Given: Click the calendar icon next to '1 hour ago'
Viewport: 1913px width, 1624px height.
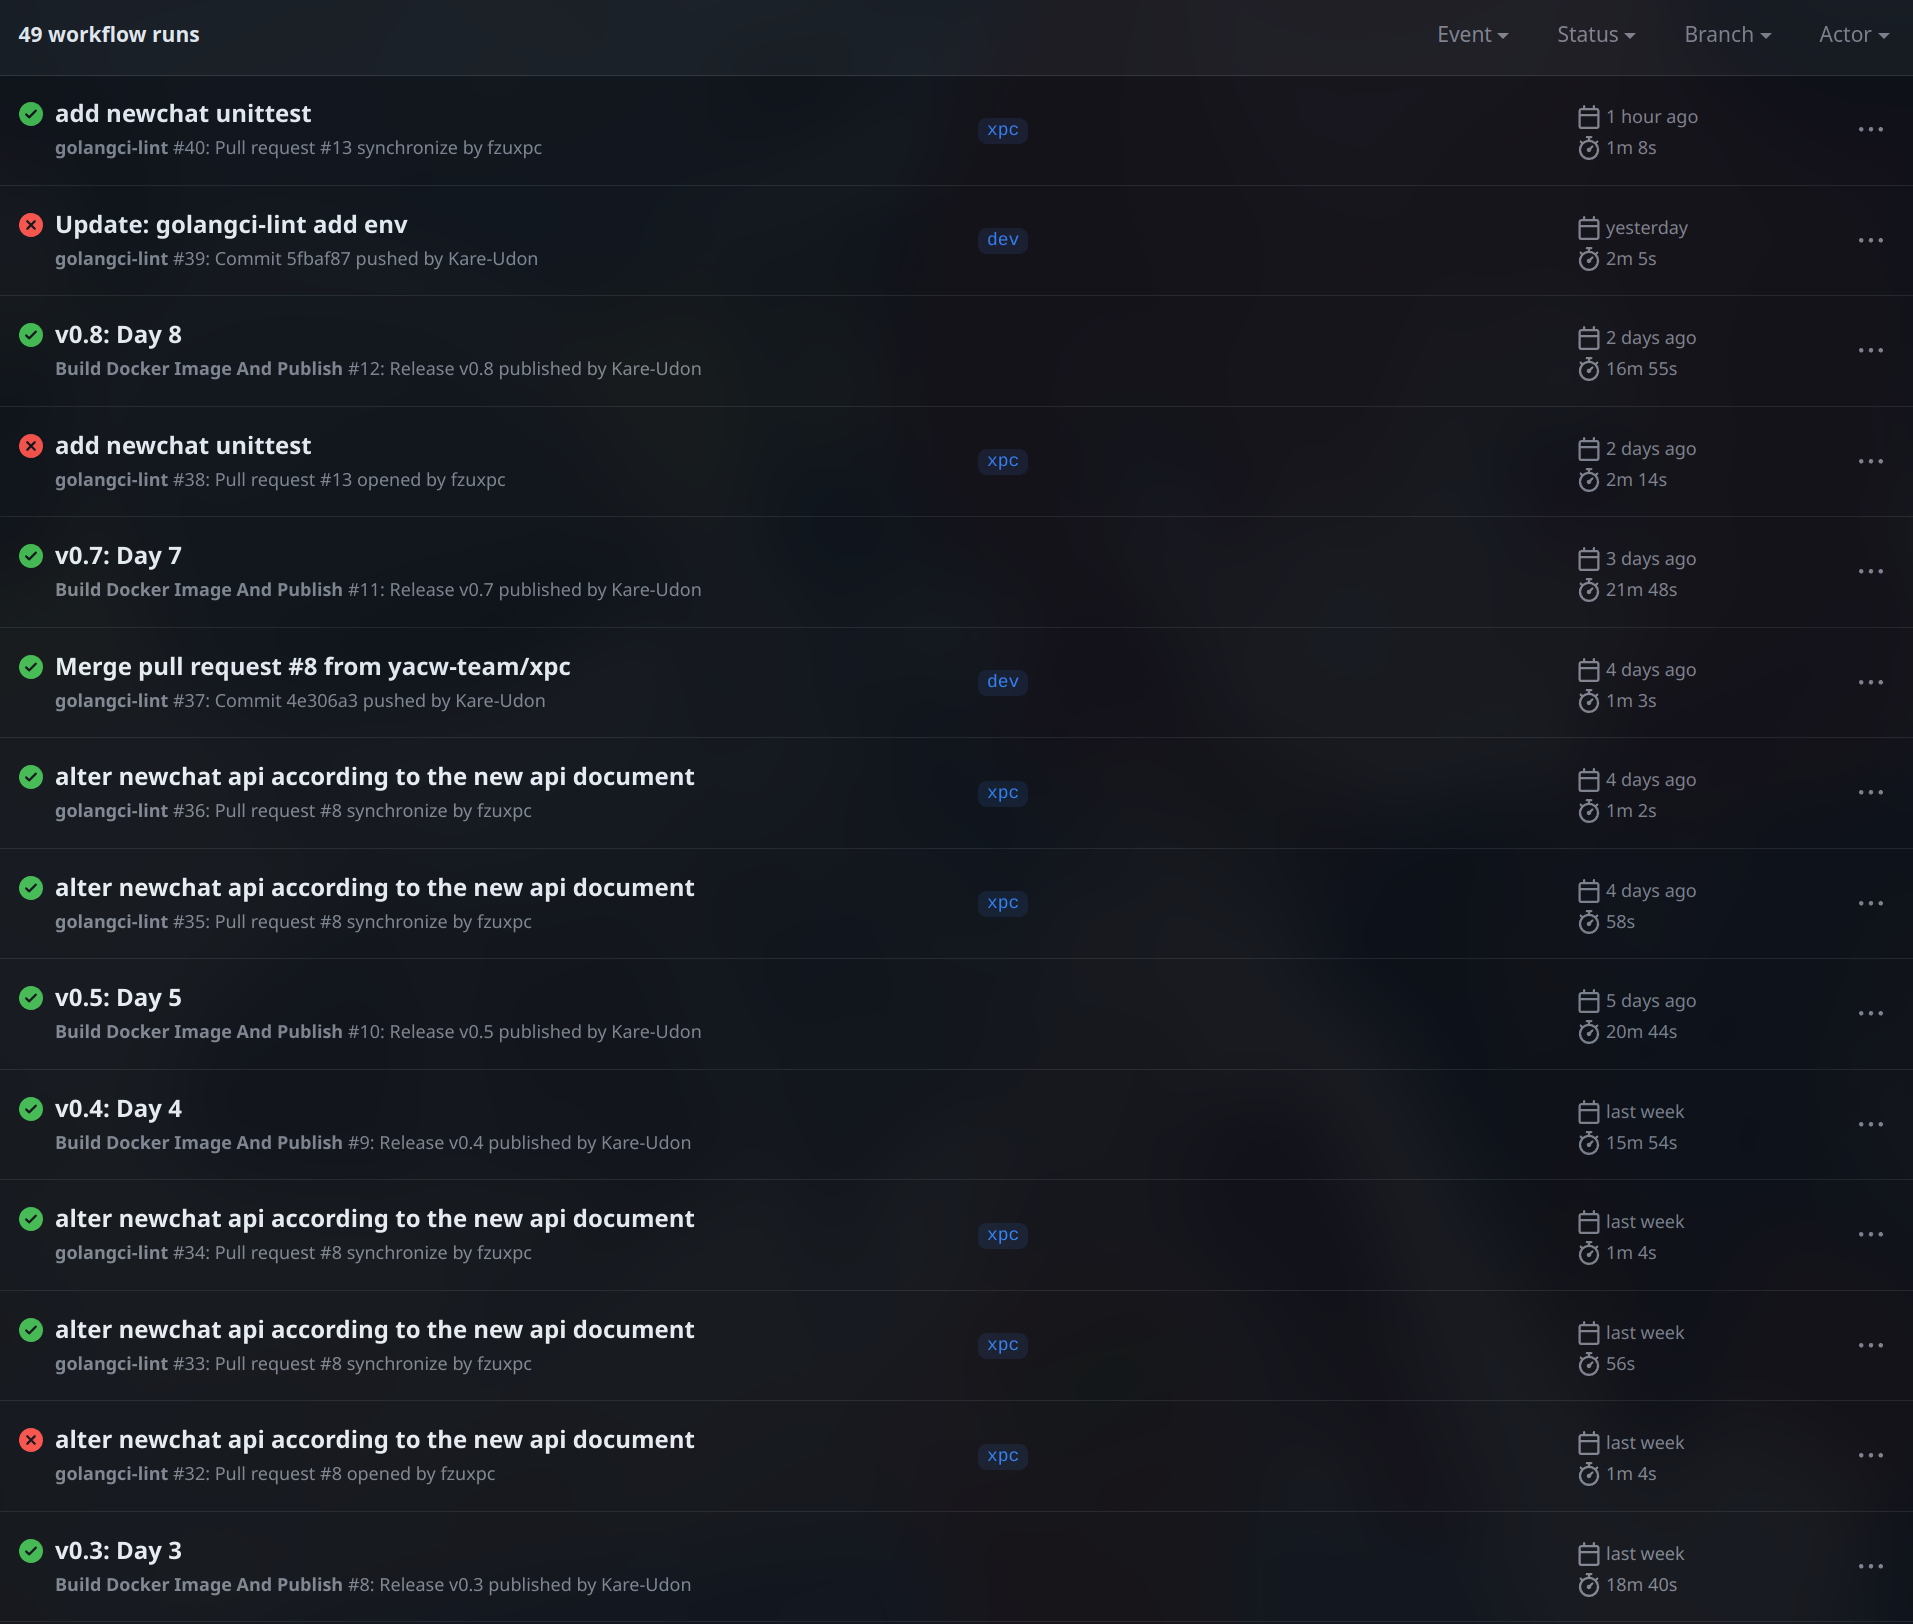Looking at the screenshot, I should (1588, 118).
